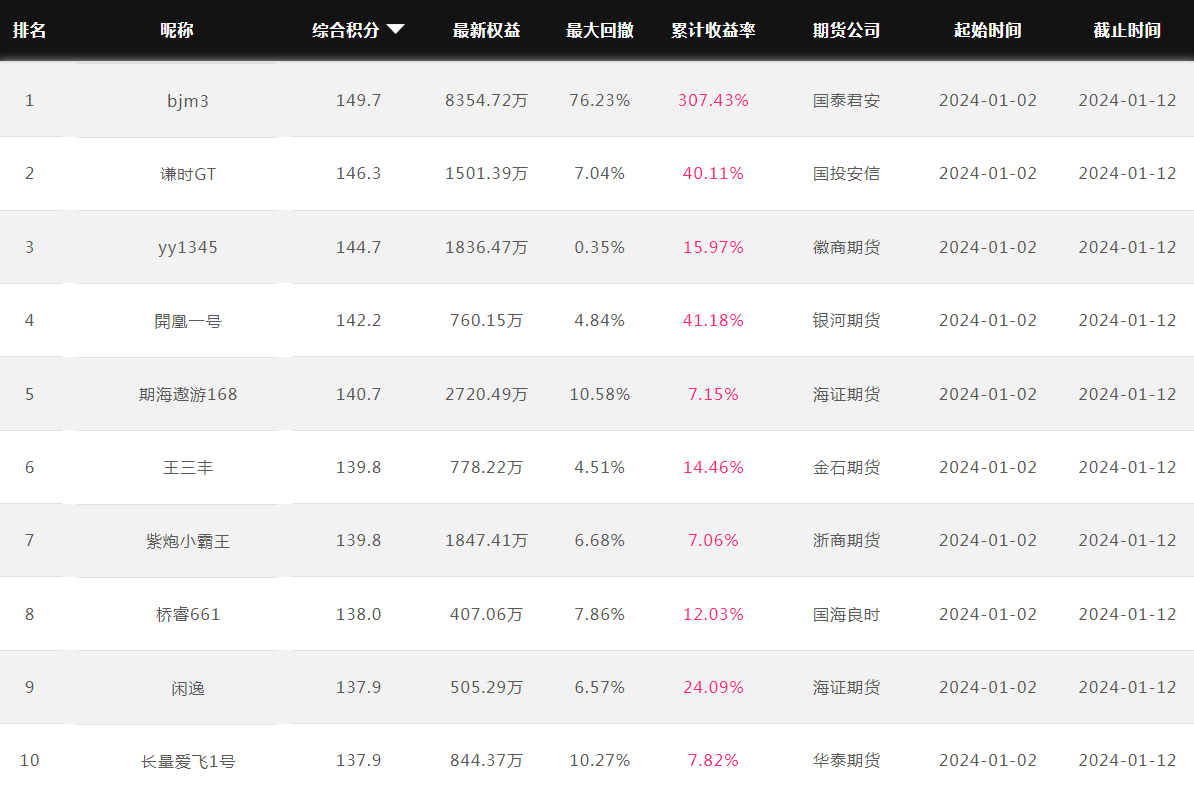Click the 76.23% drawdown cell
The image size is (1194, 795).
pyautogui.click(x=599, y=101)
